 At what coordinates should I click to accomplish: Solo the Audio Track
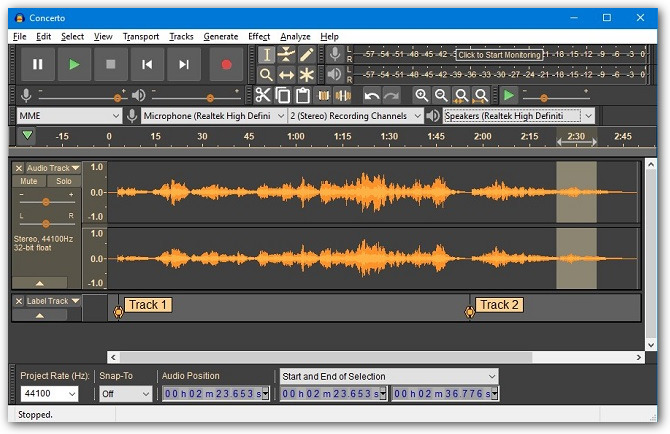(x=63, y=182)
